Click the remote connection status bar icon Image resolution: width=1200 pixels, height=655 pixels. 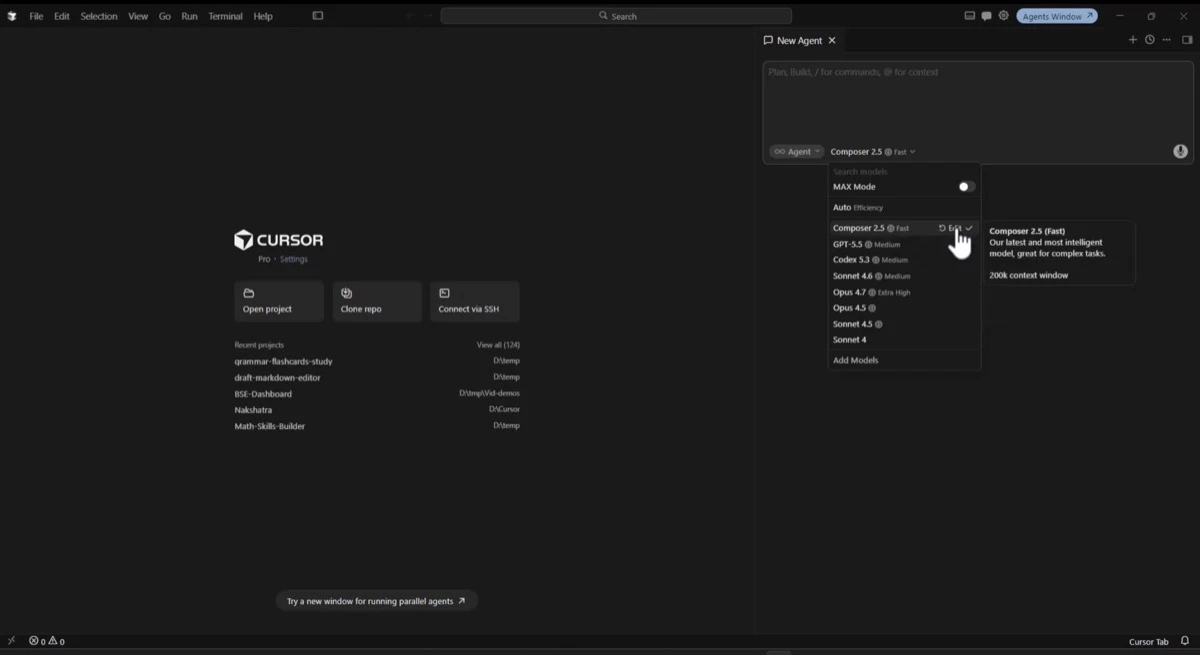[11, 641]
